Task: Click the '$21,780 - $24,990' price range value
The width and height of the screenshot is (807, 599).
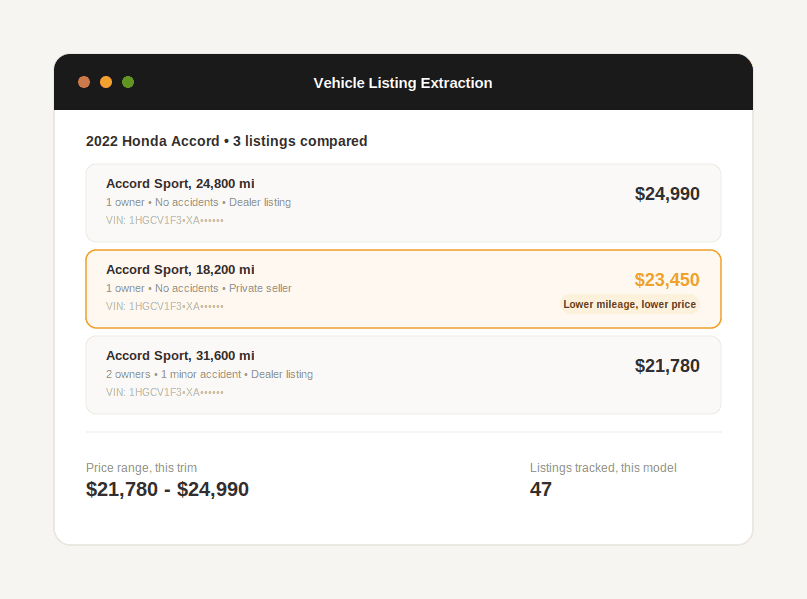Action: click(x=167, y=489)
